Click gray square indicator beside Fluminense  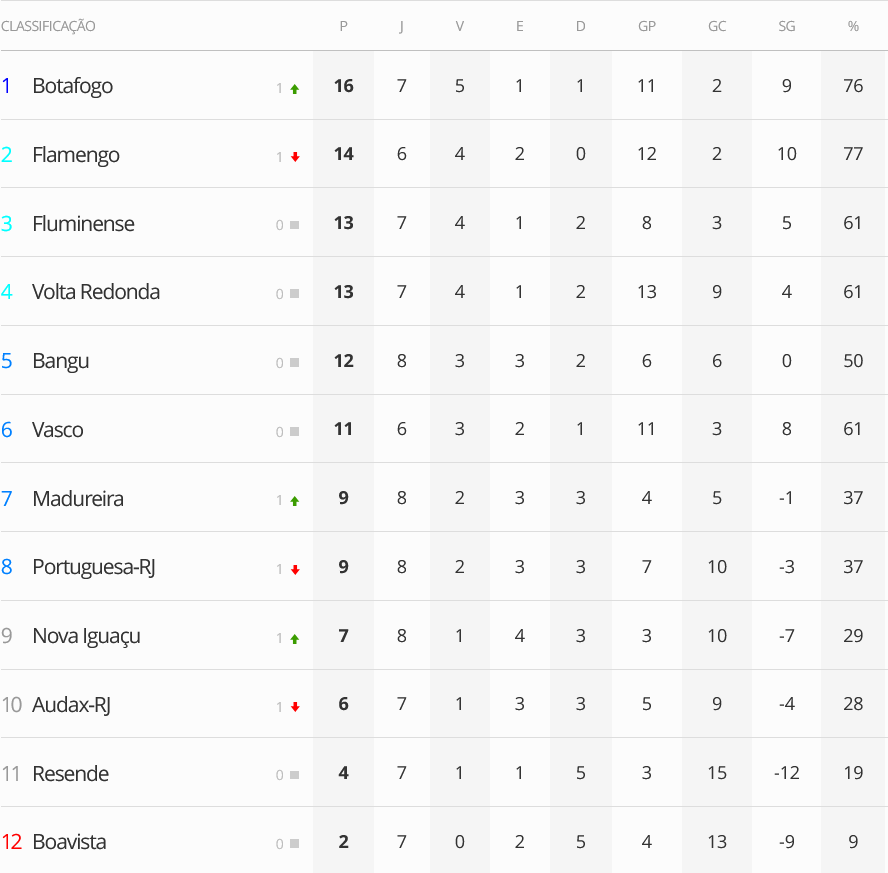point(294,225)
